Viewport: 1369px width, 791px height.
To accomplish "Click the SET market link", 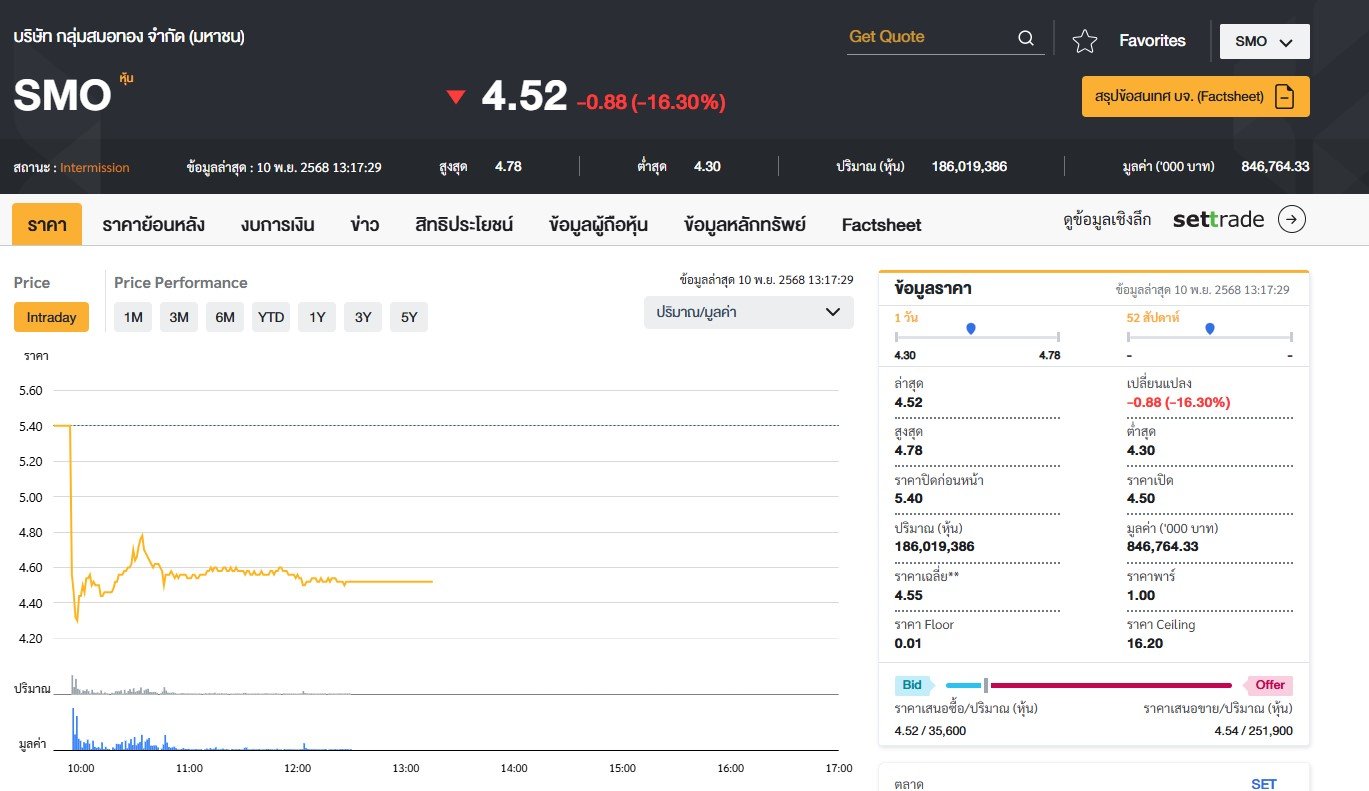I will click(x=1263, y=783).
